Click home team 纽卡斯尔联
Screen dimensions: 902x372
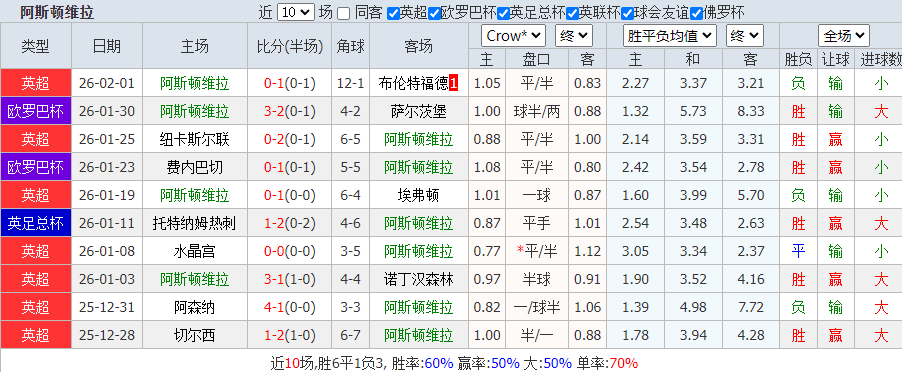coord(194,139)
